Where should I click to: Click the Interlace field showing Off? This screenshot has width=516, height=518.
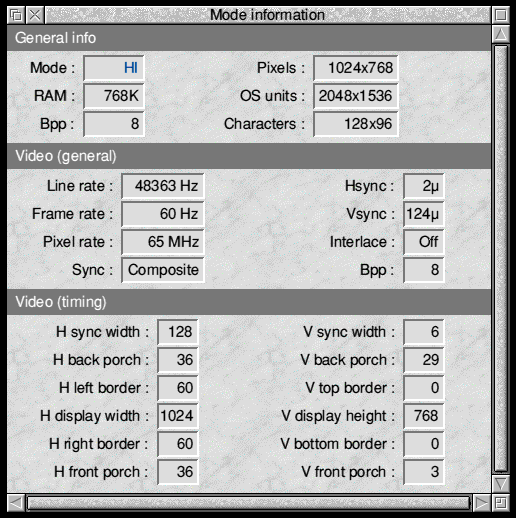[x=424, y=242]
